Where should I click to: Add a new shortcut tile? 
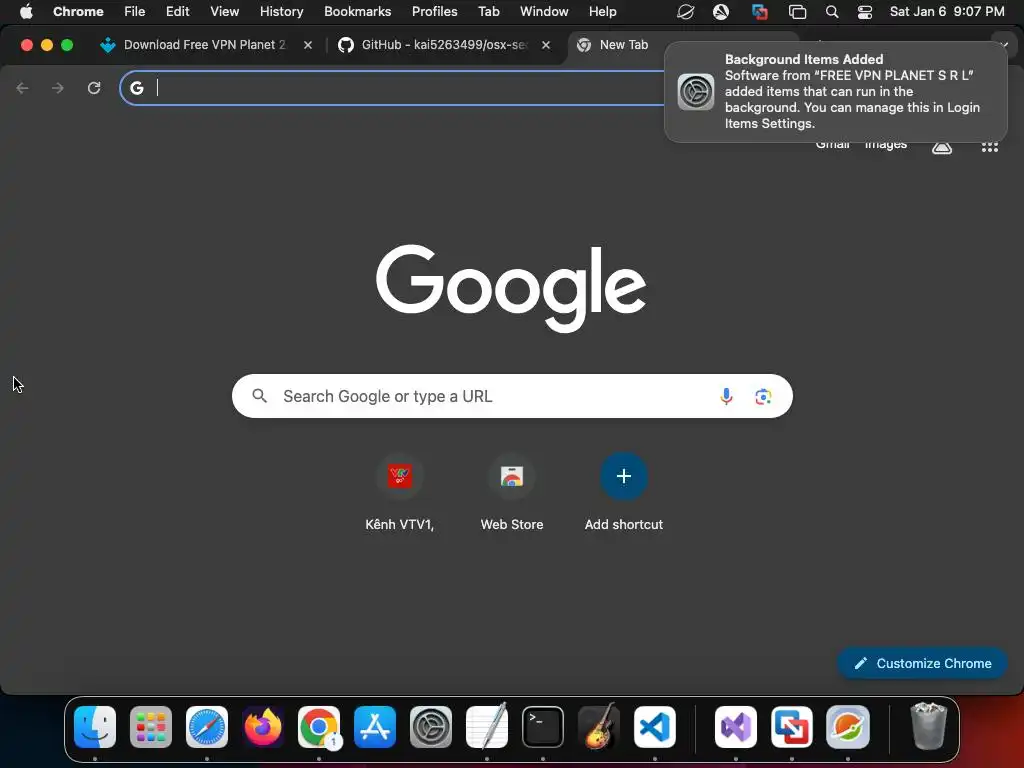(x=624, y=492)
